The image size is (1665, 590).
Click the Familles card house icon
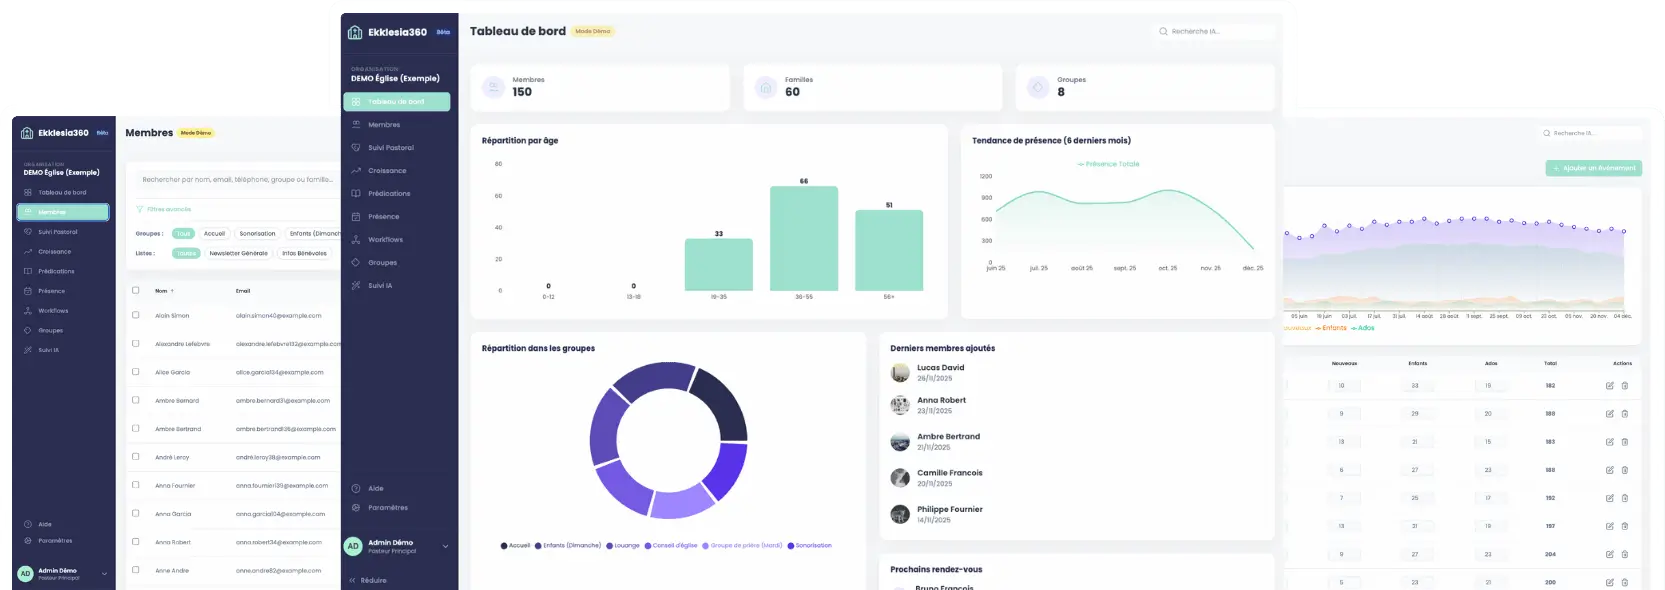click(766, 88)
